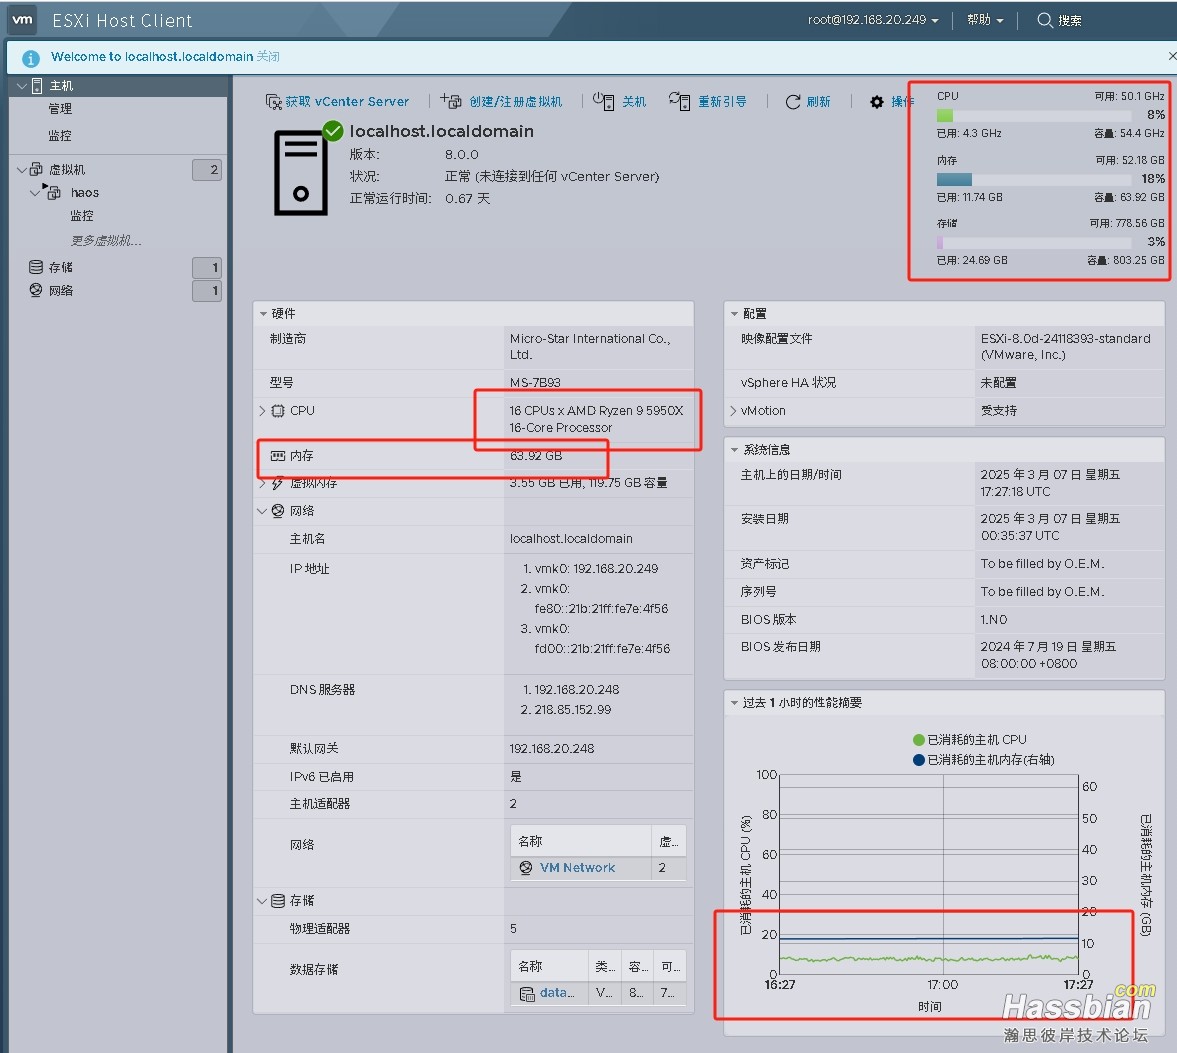1177x1053 pixels.
Task: Collapse the 主机 tree node chevron
Action: (22, 86)
